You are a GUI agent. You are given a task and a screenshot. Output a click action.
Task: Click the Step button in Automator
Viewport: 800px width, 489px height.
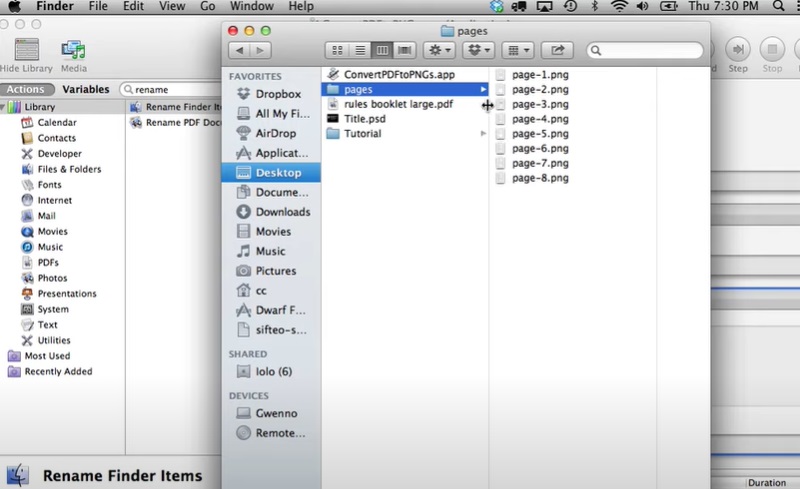click(x=738, y=55)
